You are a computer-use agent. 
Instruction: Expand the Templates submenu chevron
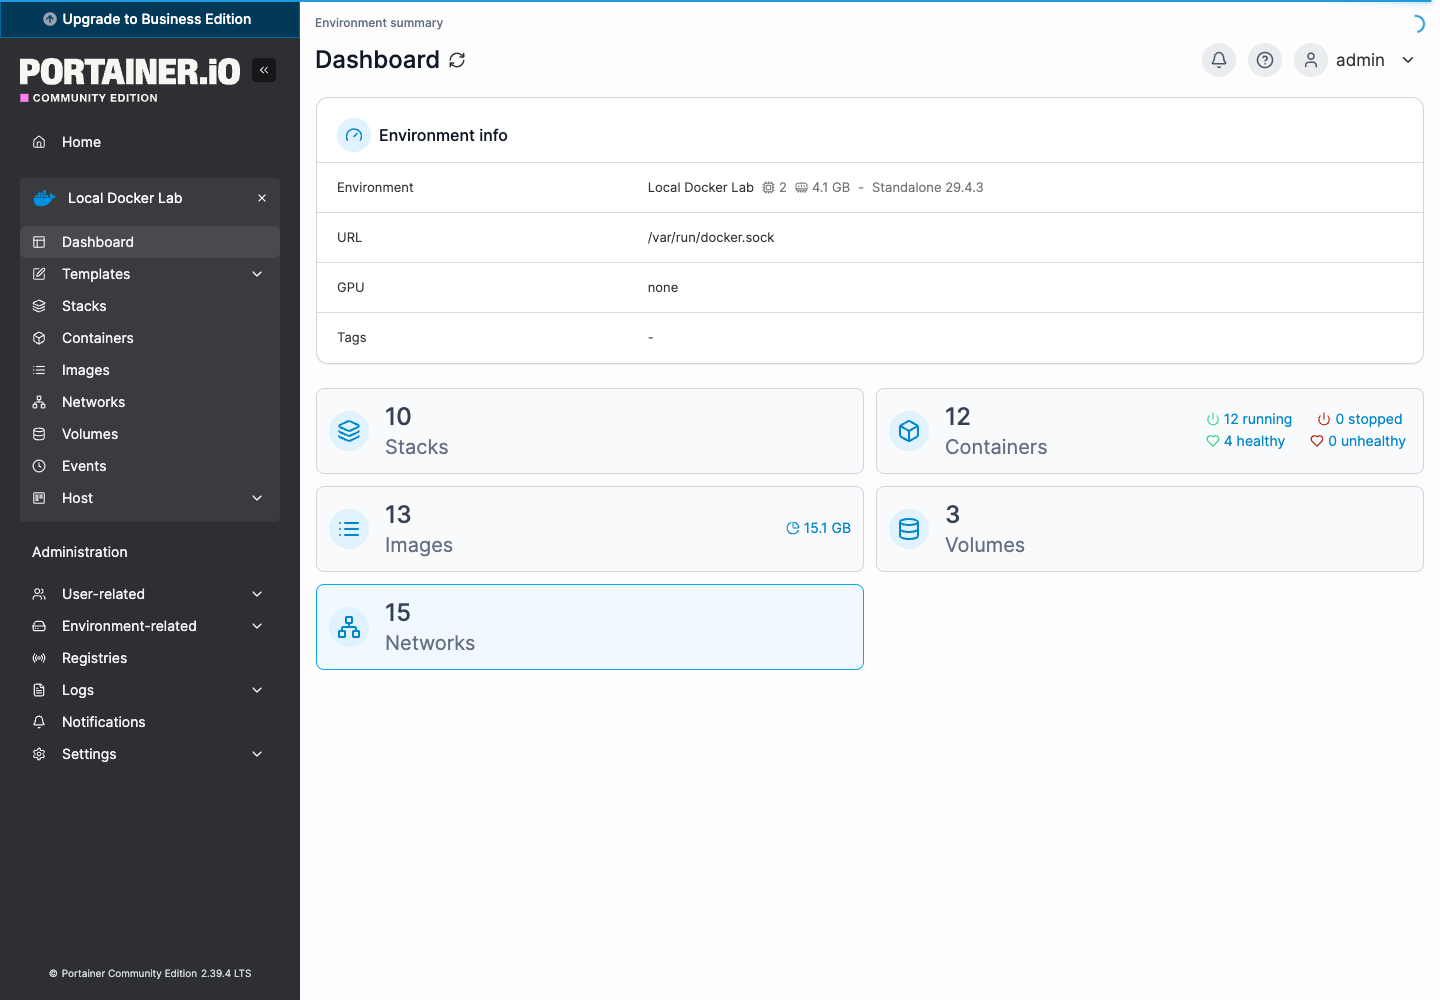257,274
